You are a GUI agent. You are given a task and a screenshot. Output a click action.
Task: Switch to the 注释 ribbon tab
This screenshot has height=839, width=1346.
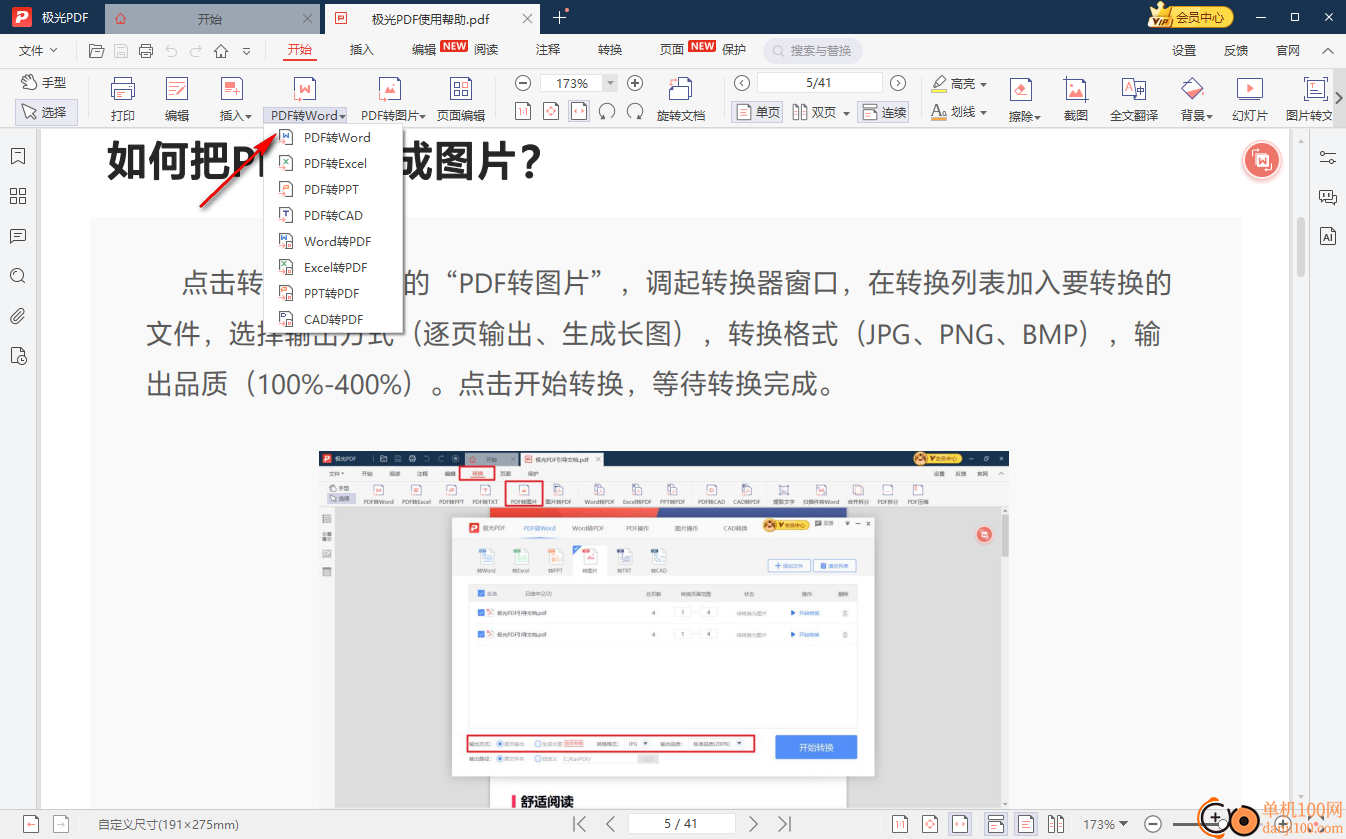(548, 50)
